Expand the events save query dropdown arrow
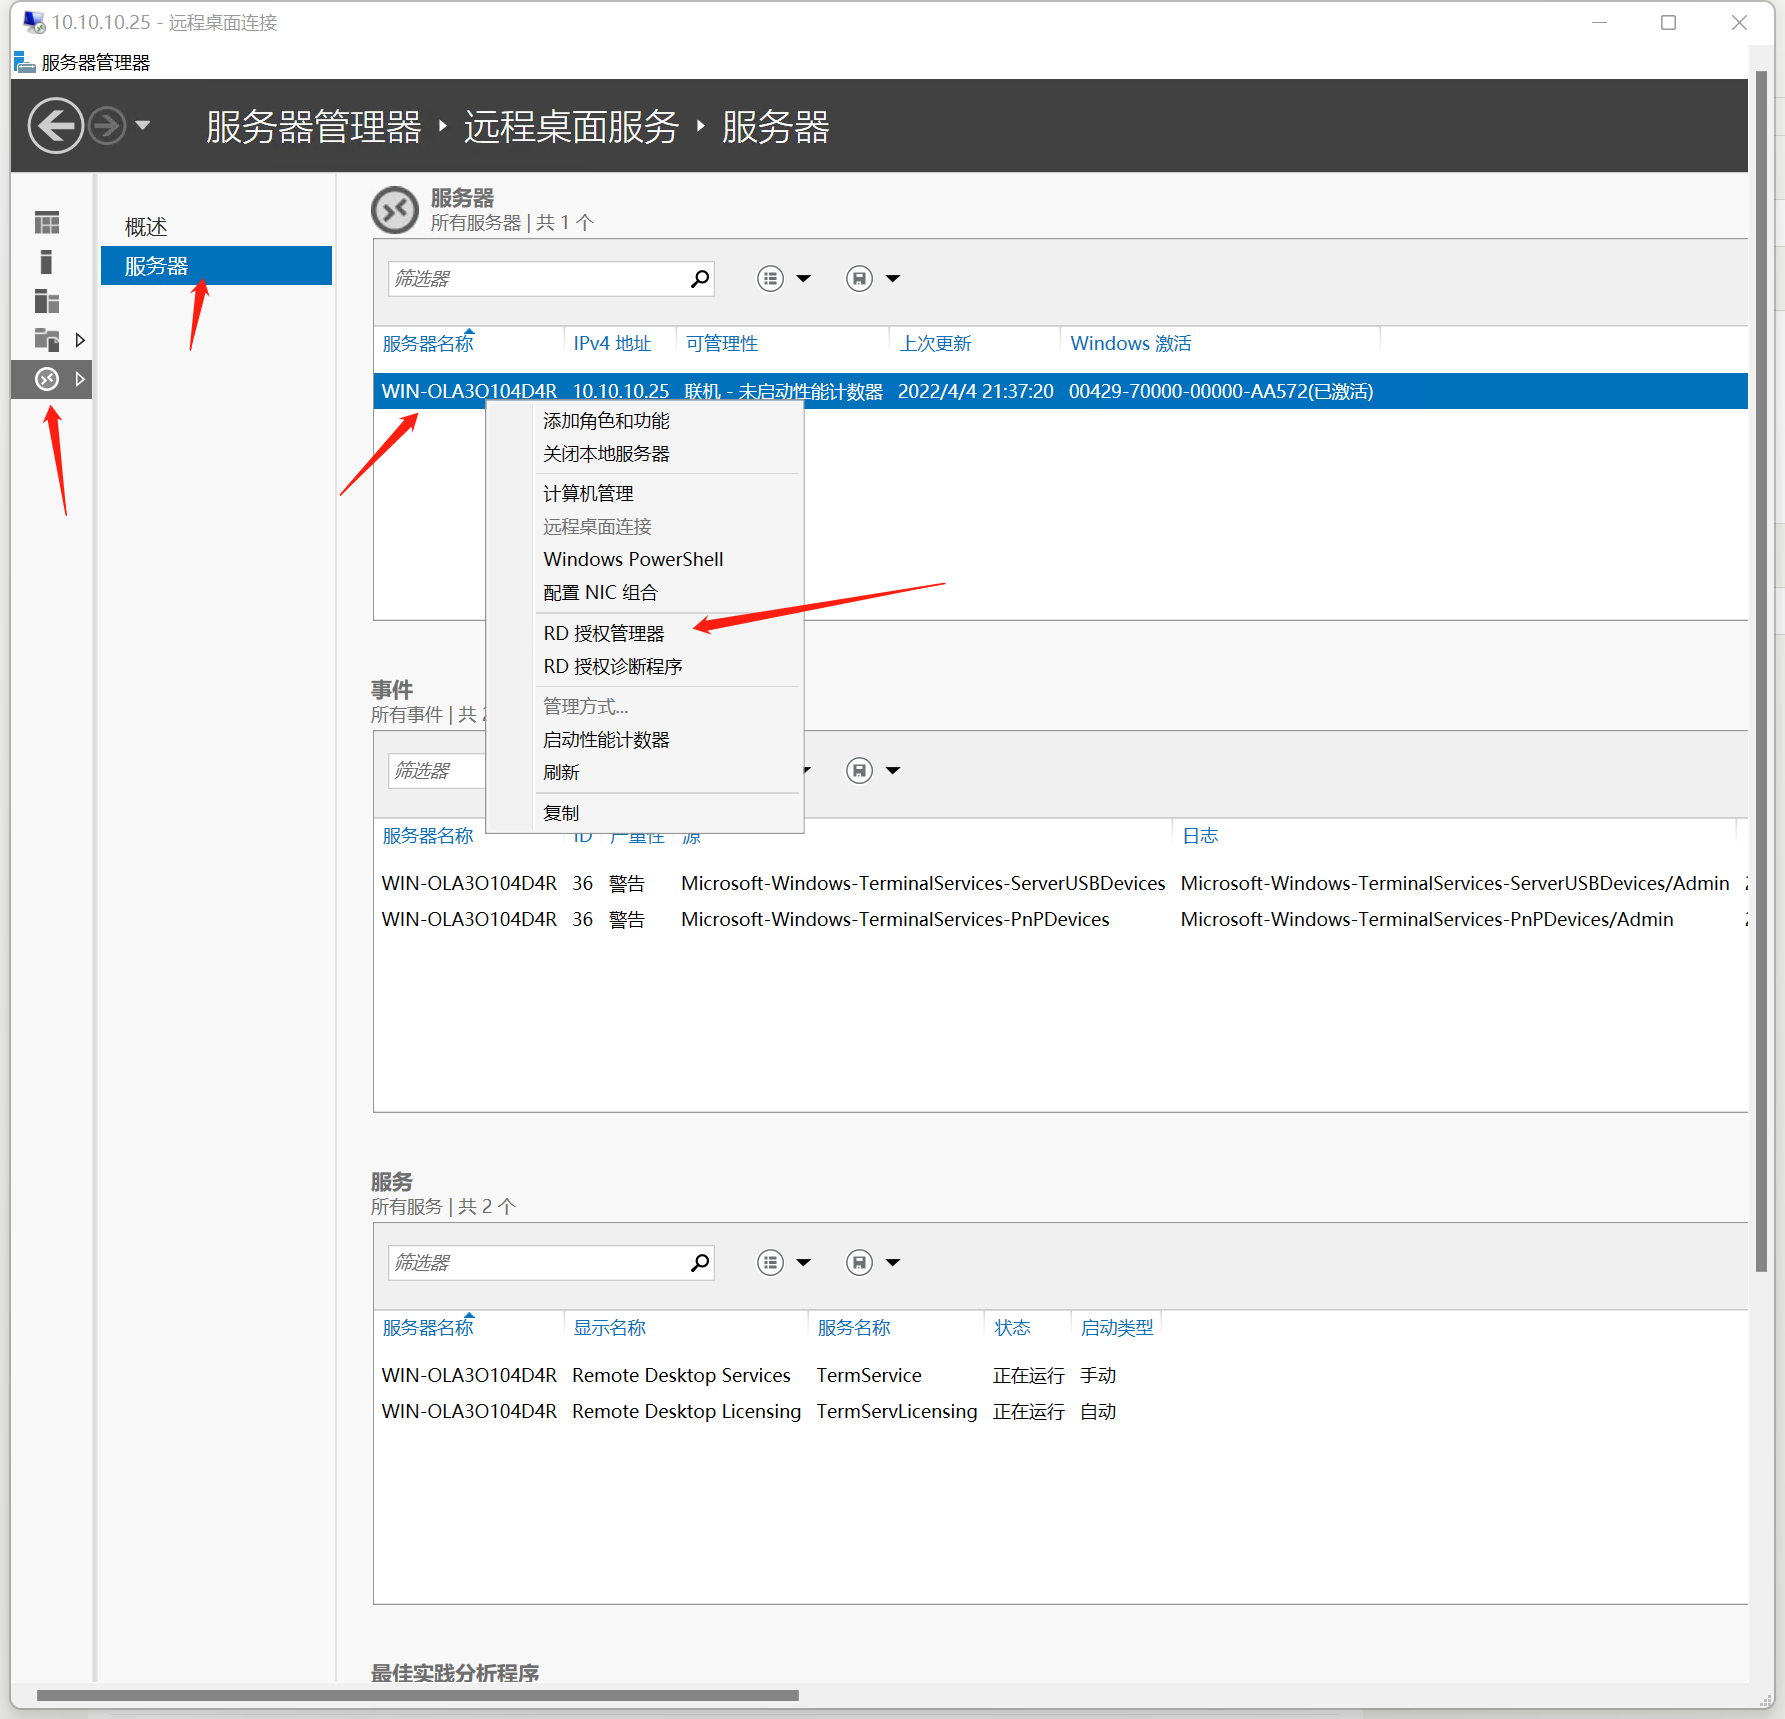 click(893, 771)
